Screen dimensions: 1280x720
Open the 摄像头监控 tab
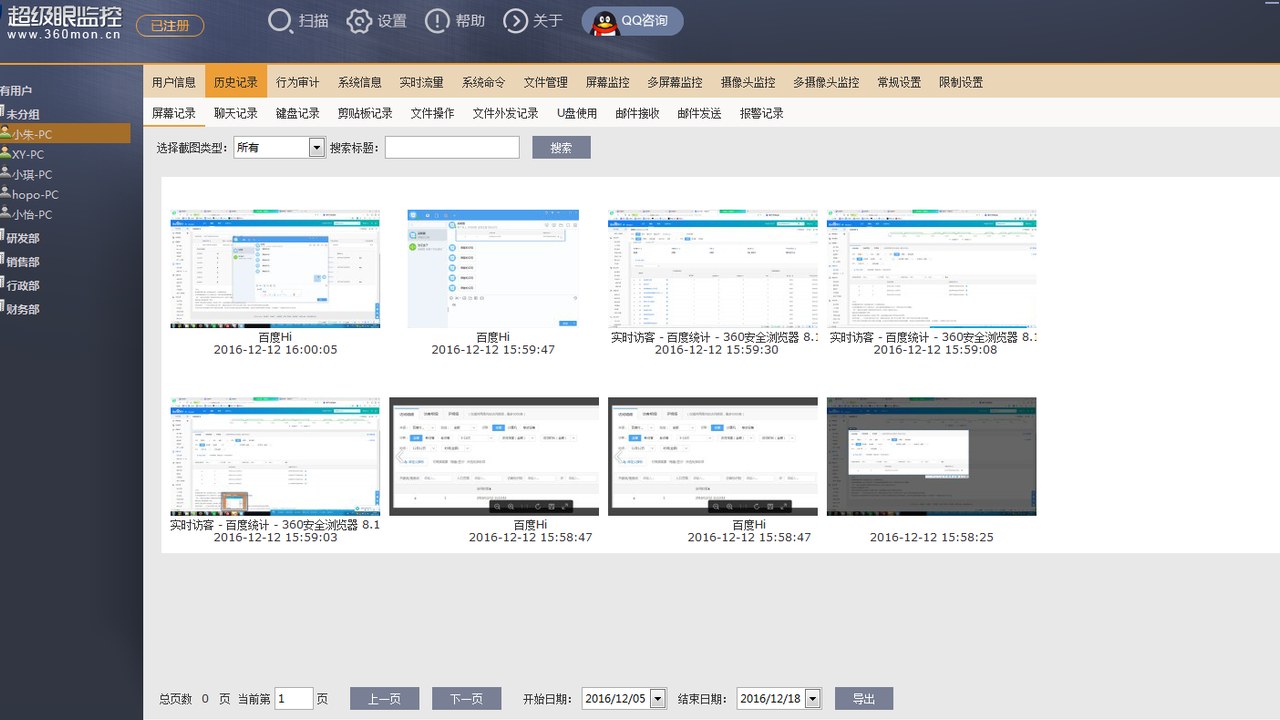[748, 82]
